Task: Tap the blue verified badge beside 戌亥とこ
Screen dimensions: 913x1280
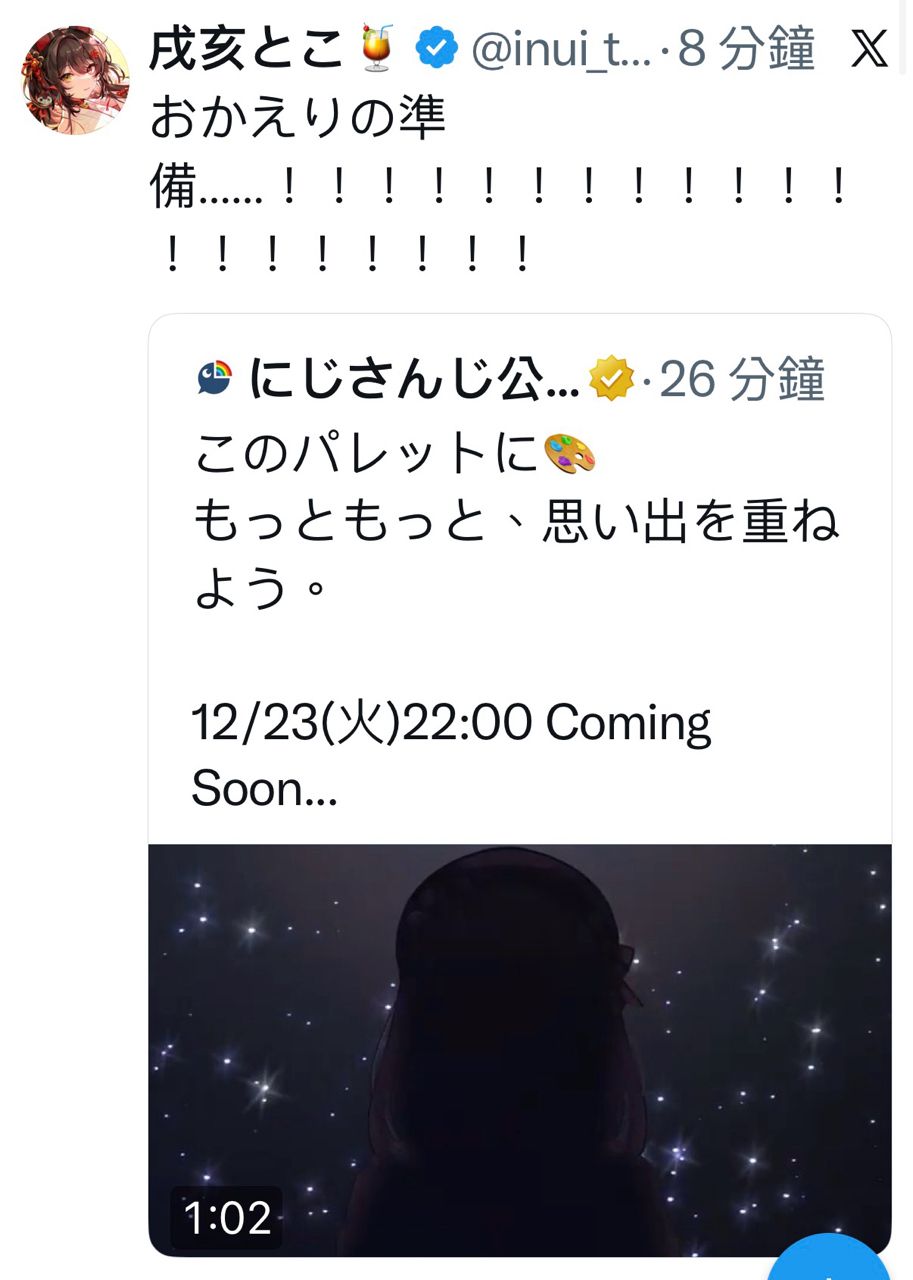Action: tap(436, 48)
